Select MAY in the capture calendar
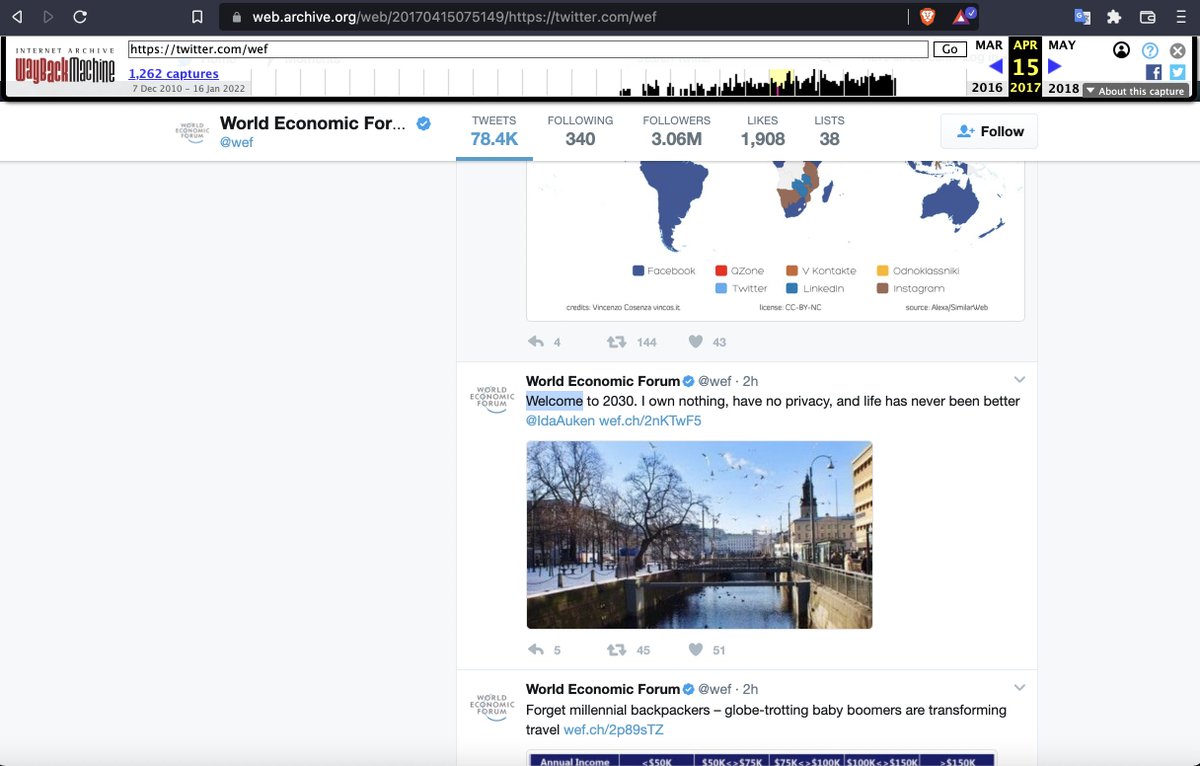This screenshot has width=1200, height=766. point(1062,46)
